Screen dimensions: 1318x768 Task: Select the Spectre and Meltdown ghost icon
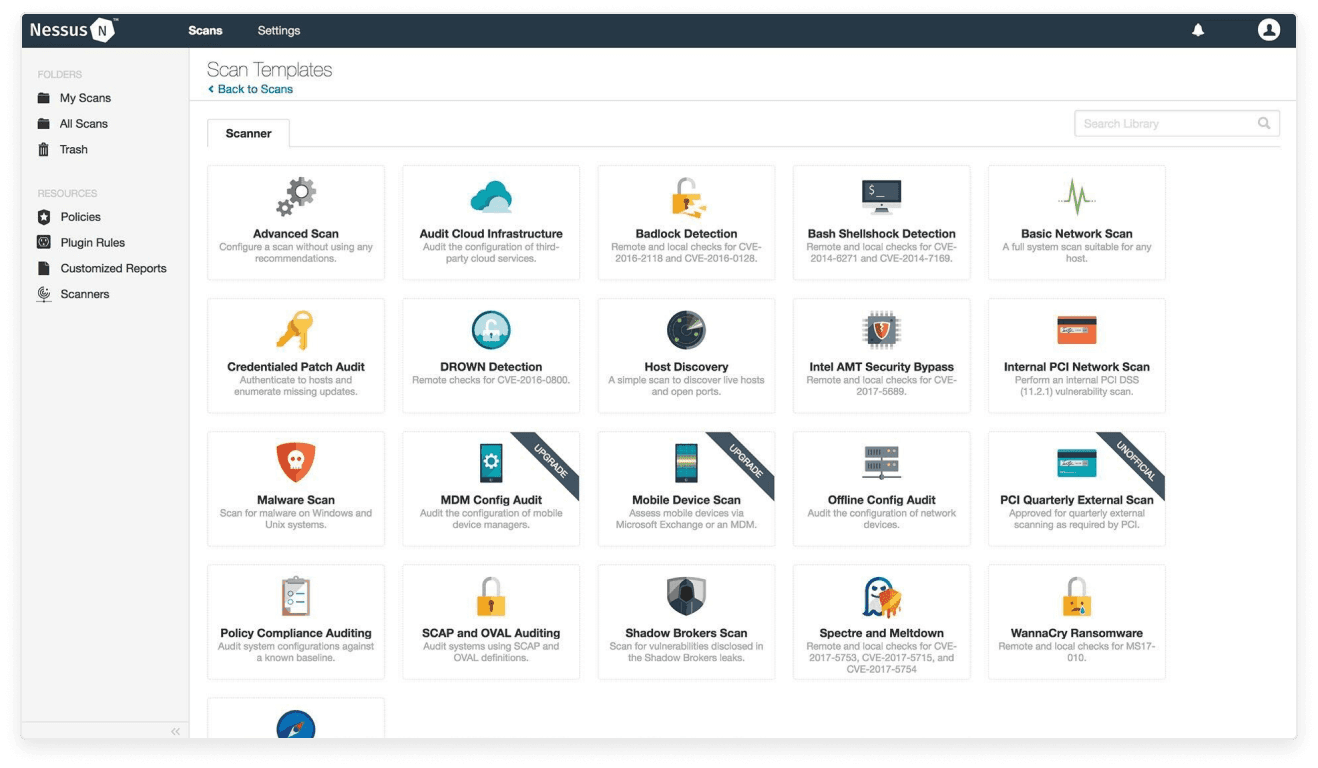881,597
